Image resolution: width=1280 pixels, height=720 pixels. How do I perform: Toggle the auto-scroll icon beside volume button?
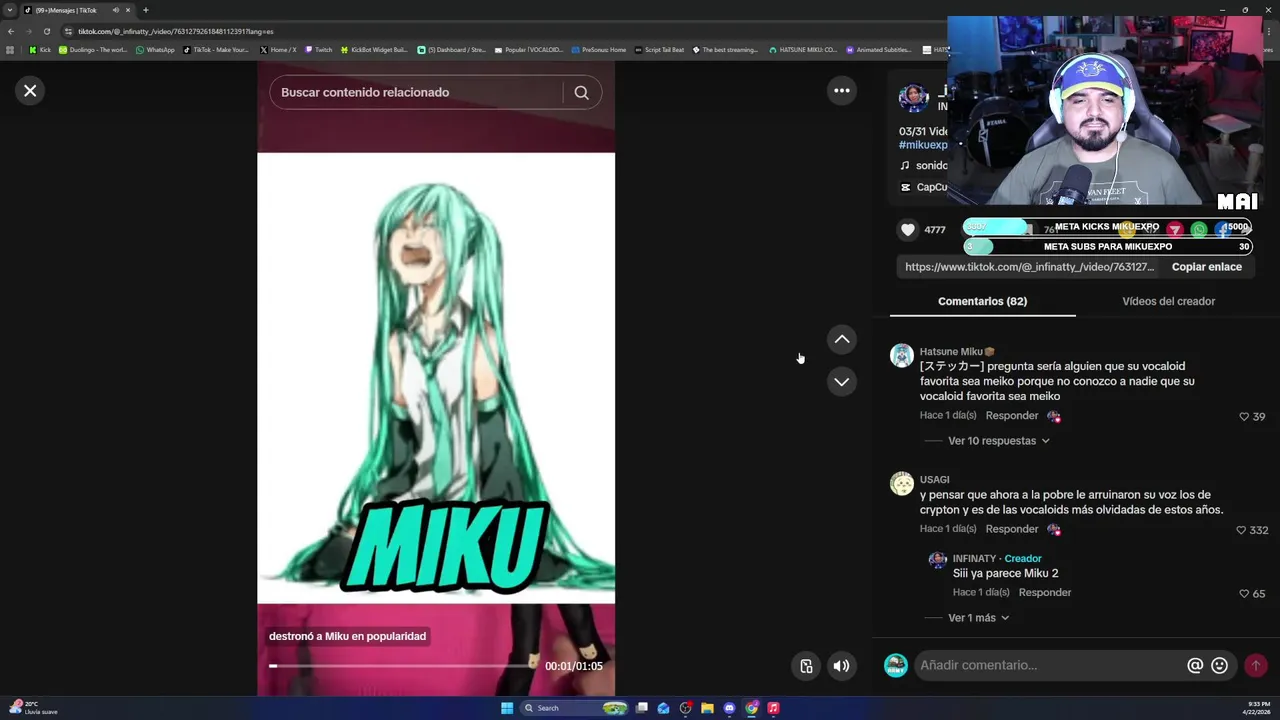pos(806,666)
